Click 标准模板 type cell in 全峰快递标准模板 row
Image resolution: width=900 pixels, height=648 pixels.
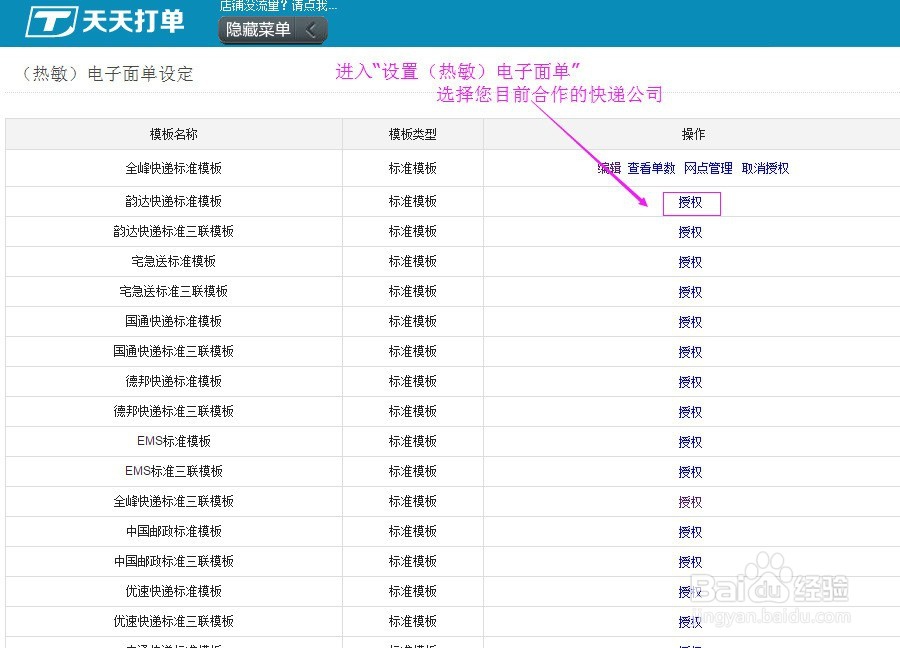[413, 168]
